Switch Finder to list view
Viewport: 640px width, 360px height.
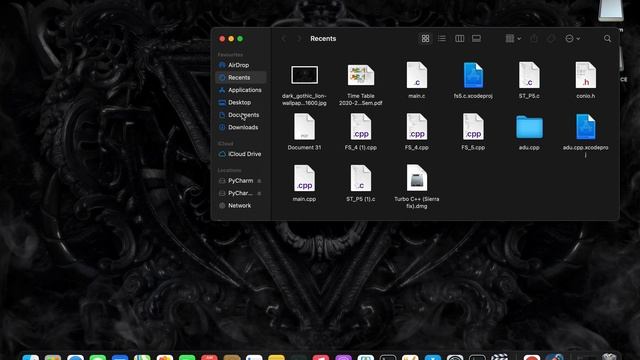(x=442, y=38)
